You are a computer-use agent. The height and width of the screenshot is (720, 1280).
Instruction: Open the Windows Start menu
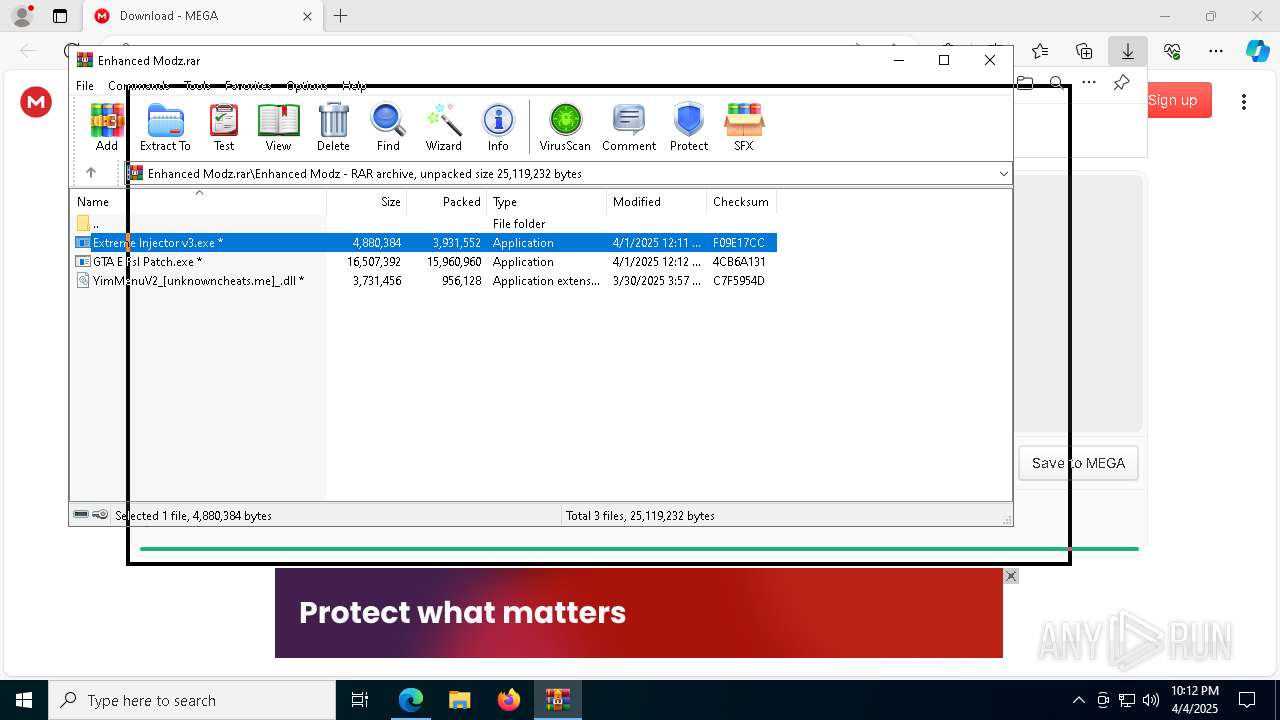pyautogui.click(x=24, y=700)
